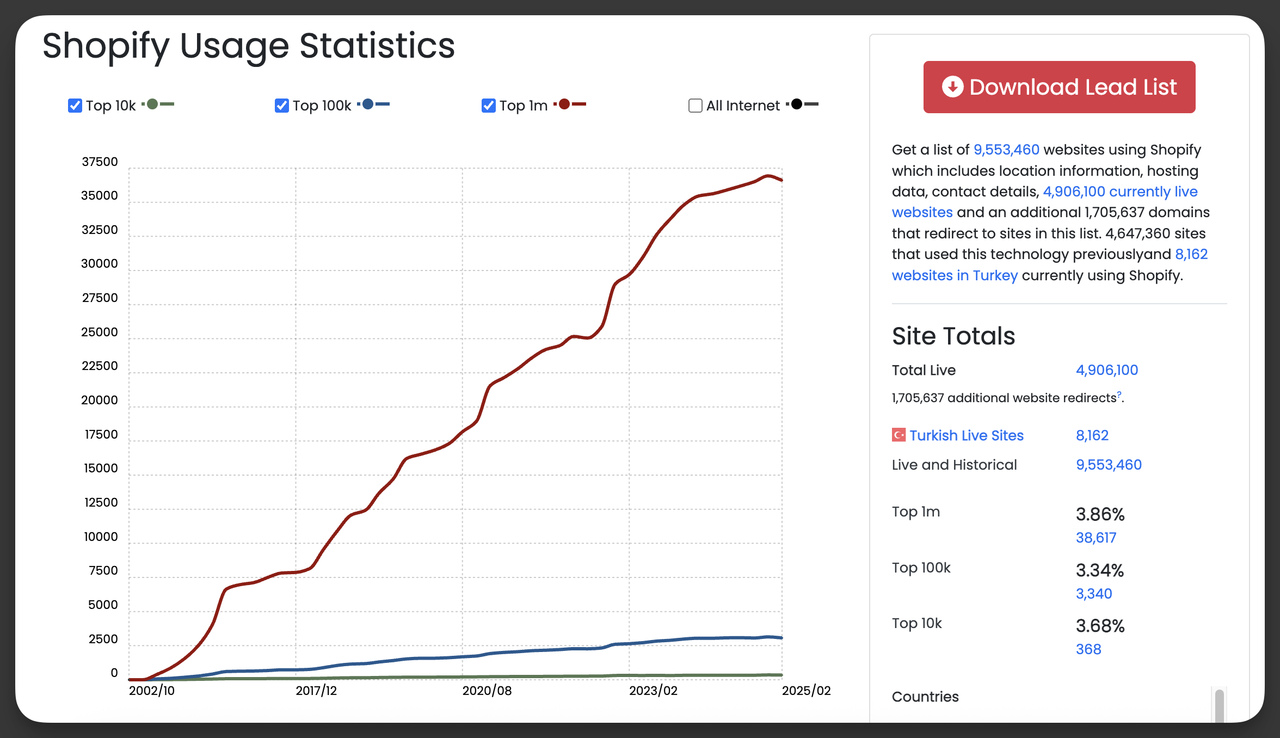Click the Top 1m 38,617 count link
The image size is (1280, 738).
click(x=1096, y=538)
